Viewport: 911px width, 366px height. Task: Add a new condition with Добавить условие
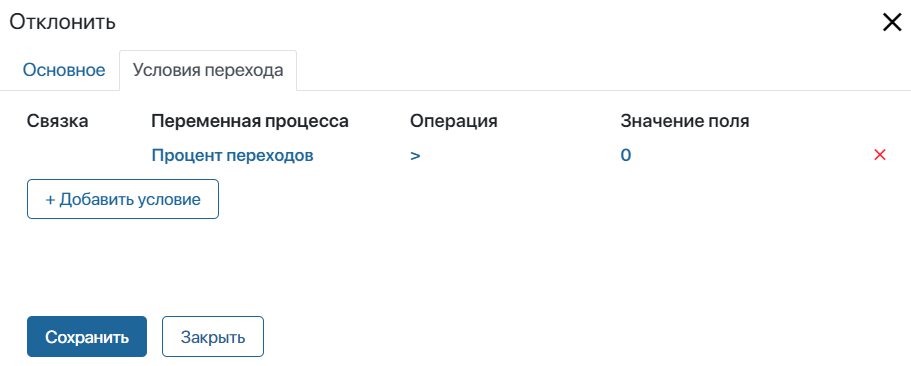(x=123, y=199)
